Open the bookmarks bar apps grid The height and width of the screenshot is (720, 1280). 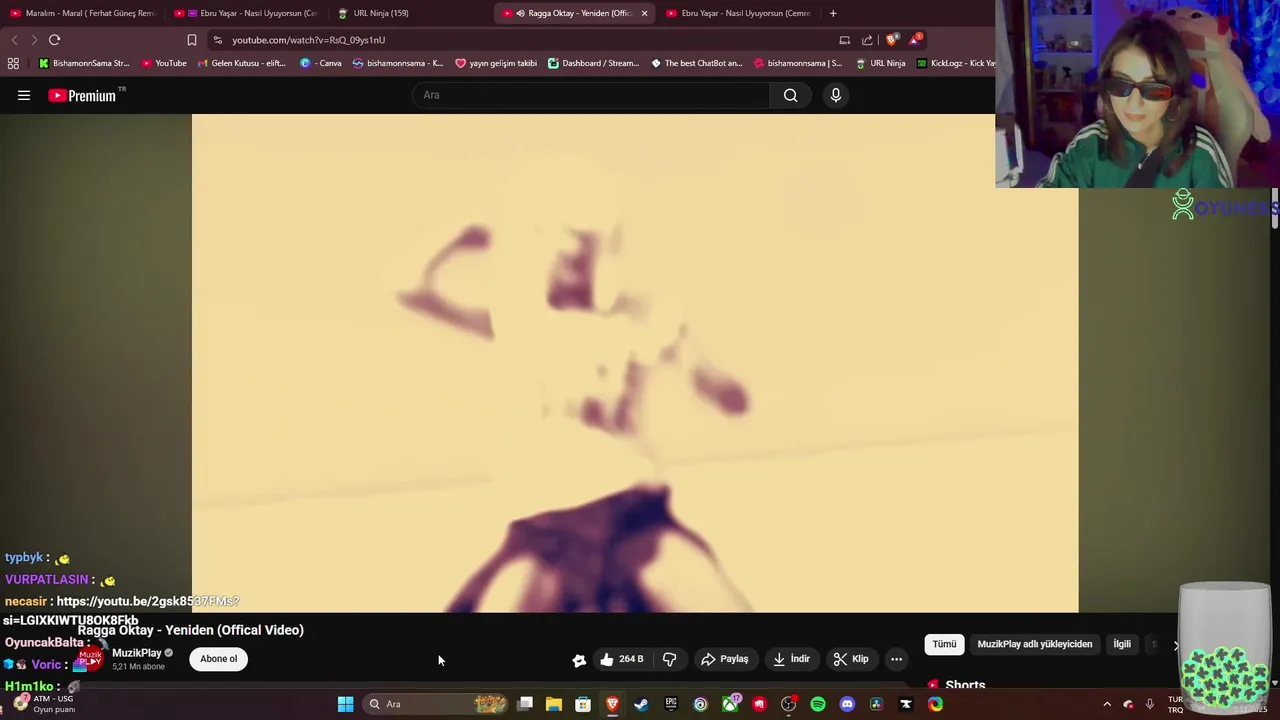coord(13,63)
